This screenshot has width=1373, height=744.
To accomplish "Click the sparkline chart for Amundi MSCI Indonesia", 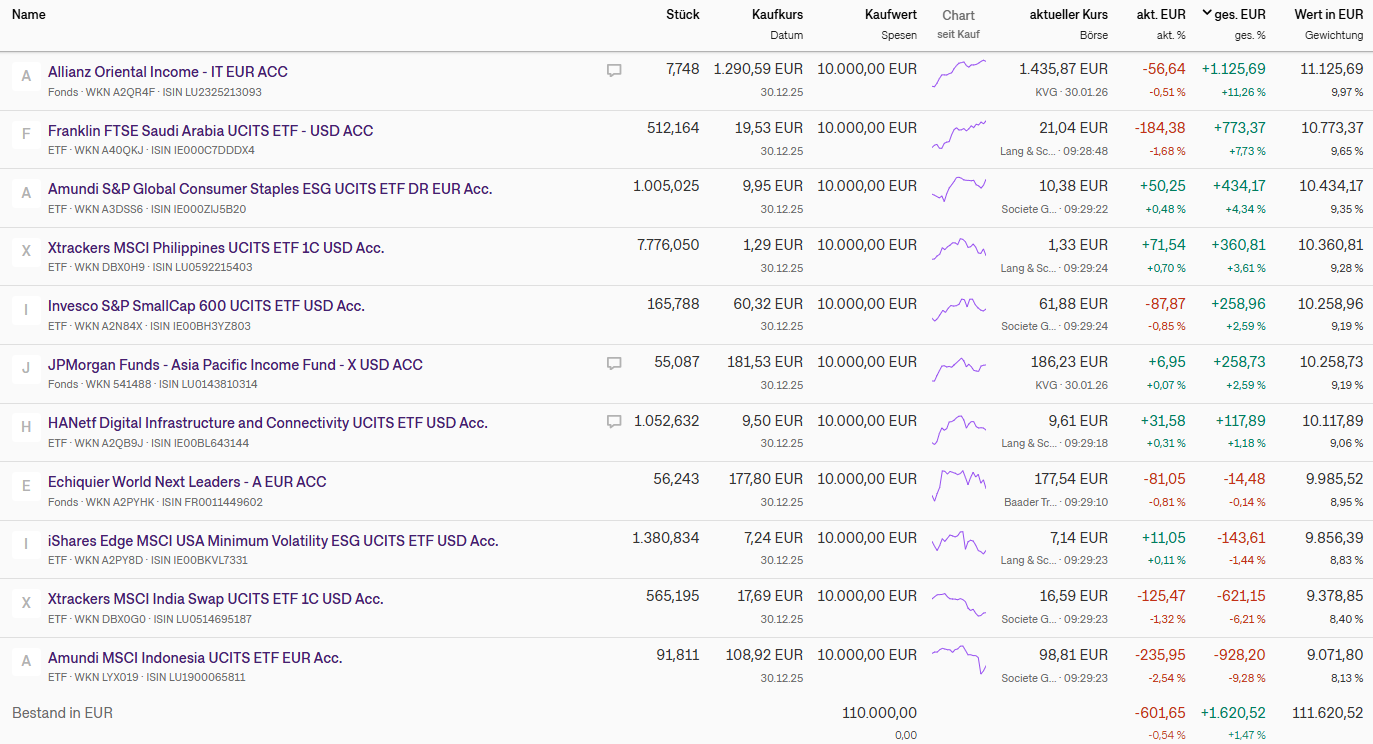I will (x=959, y=658).
